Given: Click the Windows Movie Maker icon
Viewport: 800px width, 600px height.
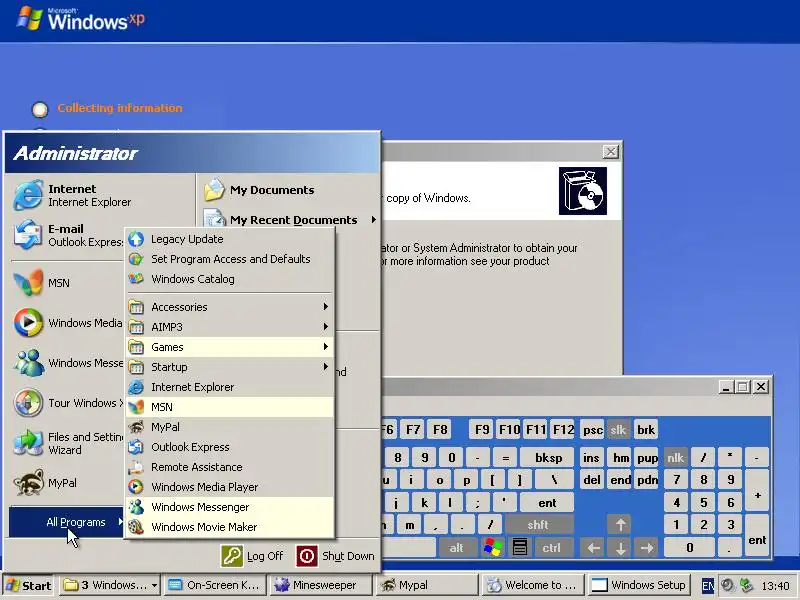Looking at the screenshot, I should 136,527.
